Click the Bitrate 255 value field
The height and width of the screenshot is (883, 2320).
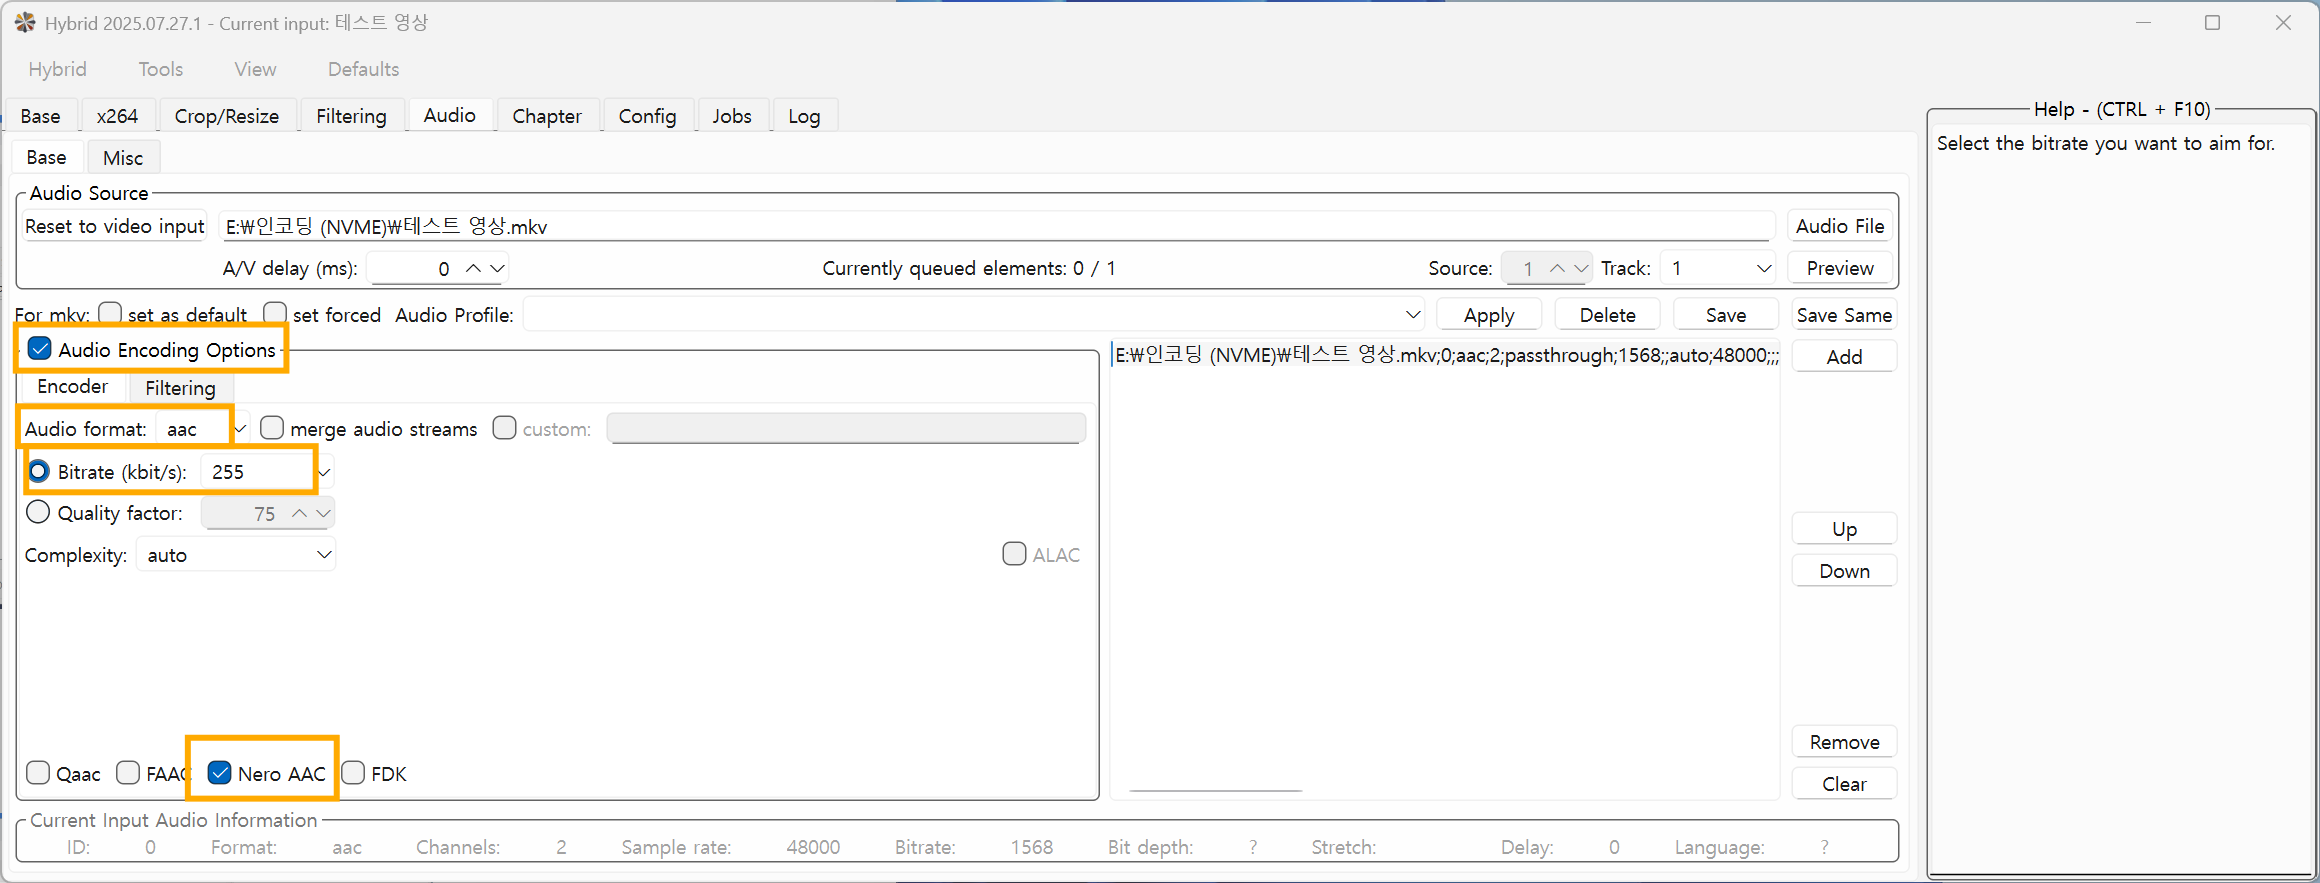point(258,472)
